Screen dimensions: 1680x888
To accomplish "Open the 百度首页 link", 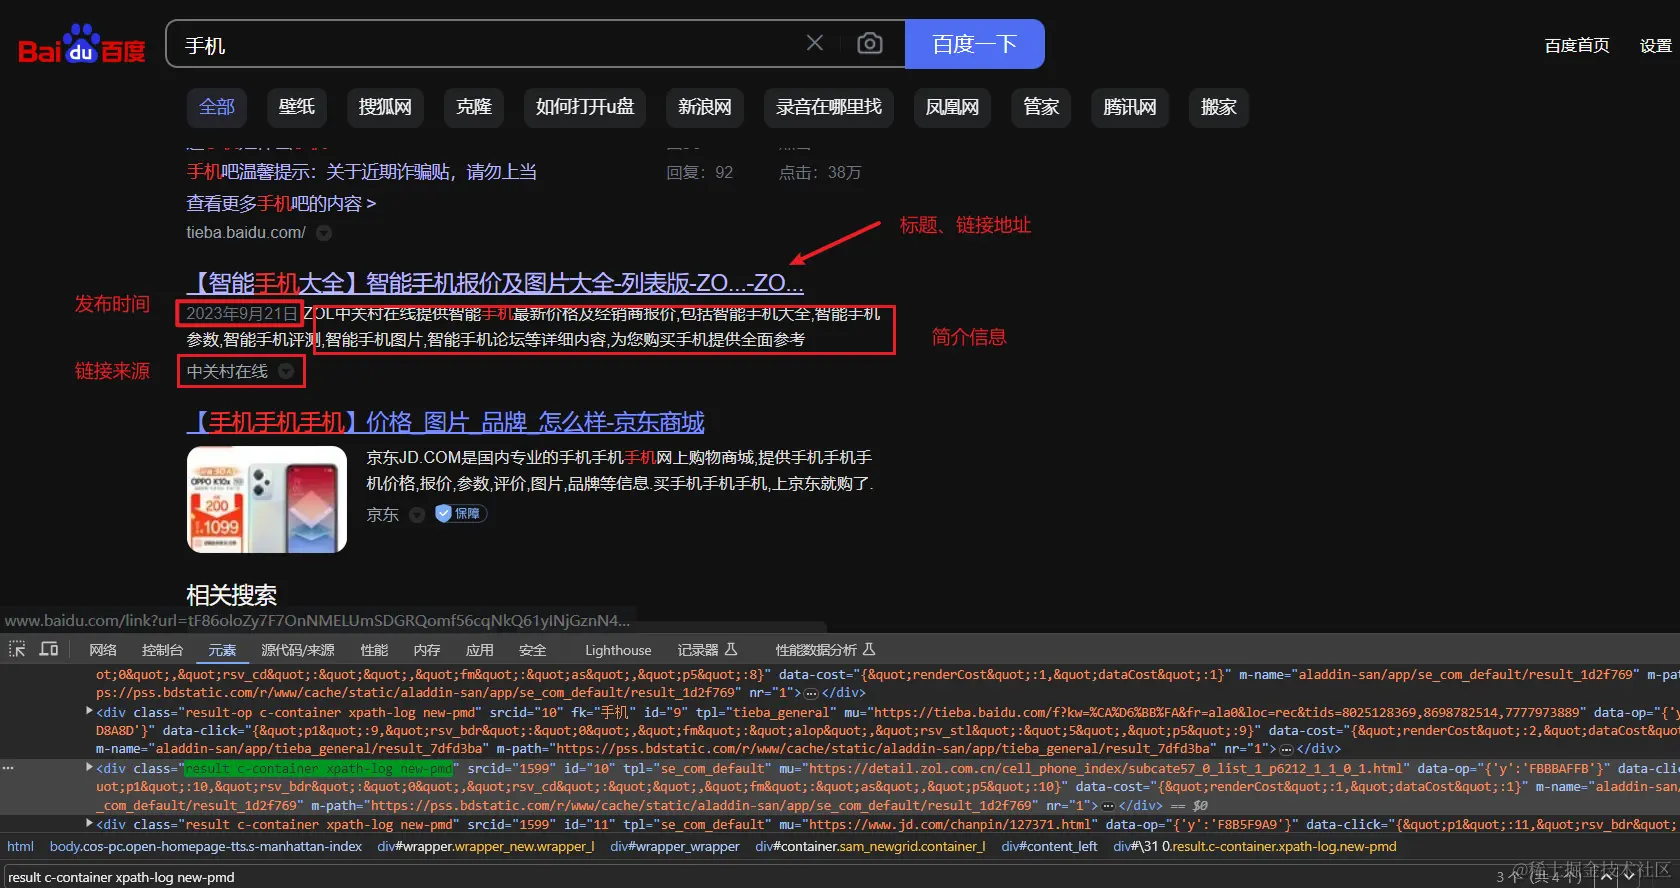I will [x=1577, y=45].
